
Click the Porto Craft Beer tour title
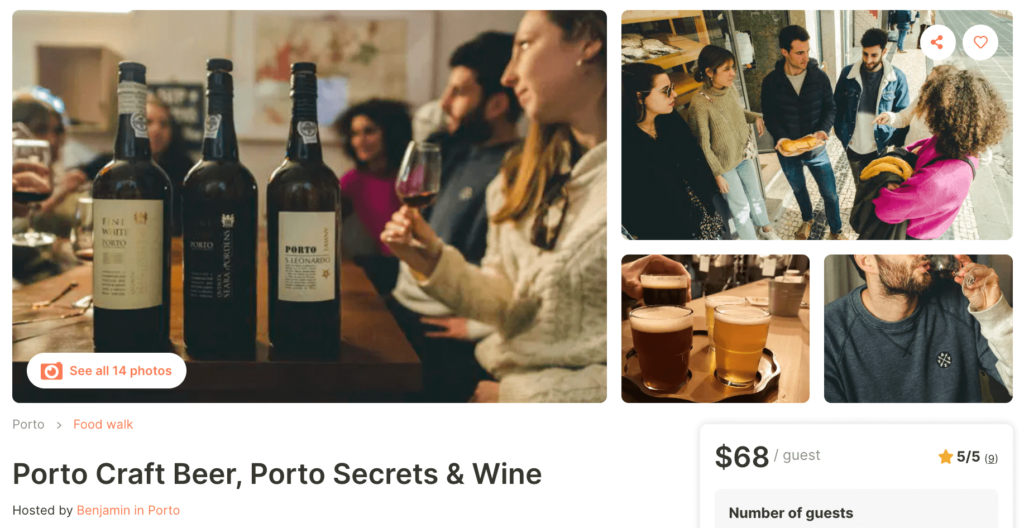(x=277, y=474)
